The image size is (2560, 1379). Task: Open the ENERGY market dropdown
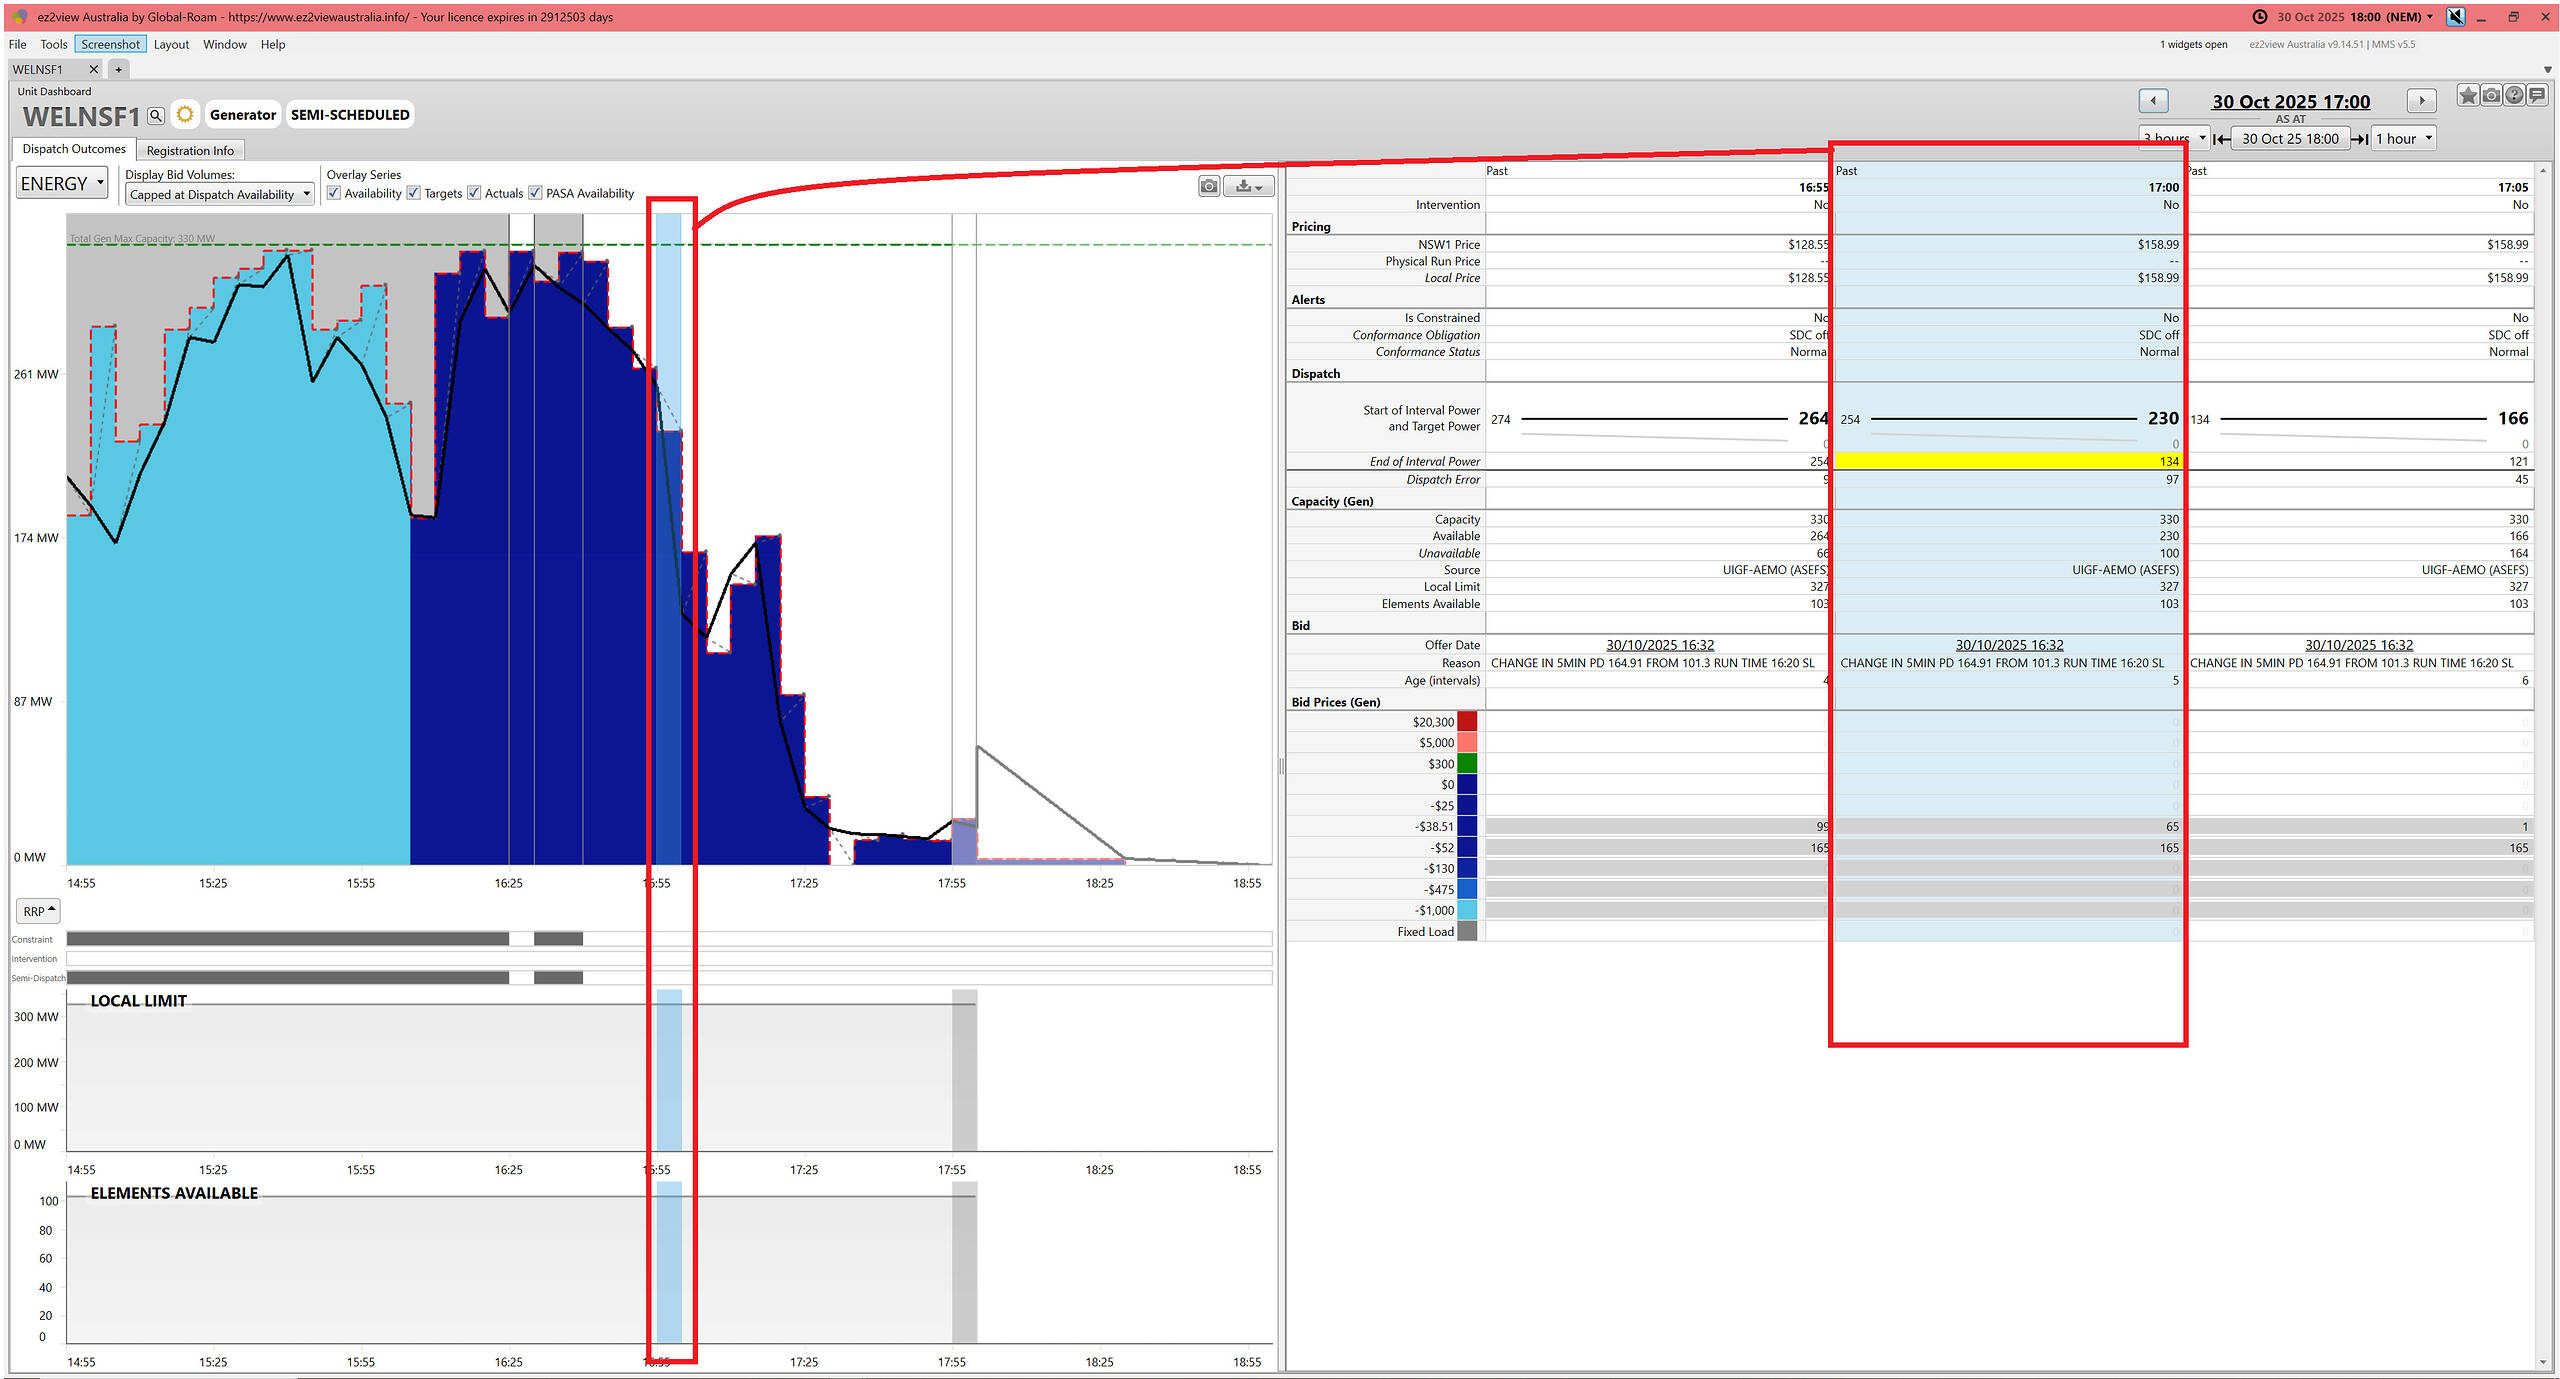(62, 184)
